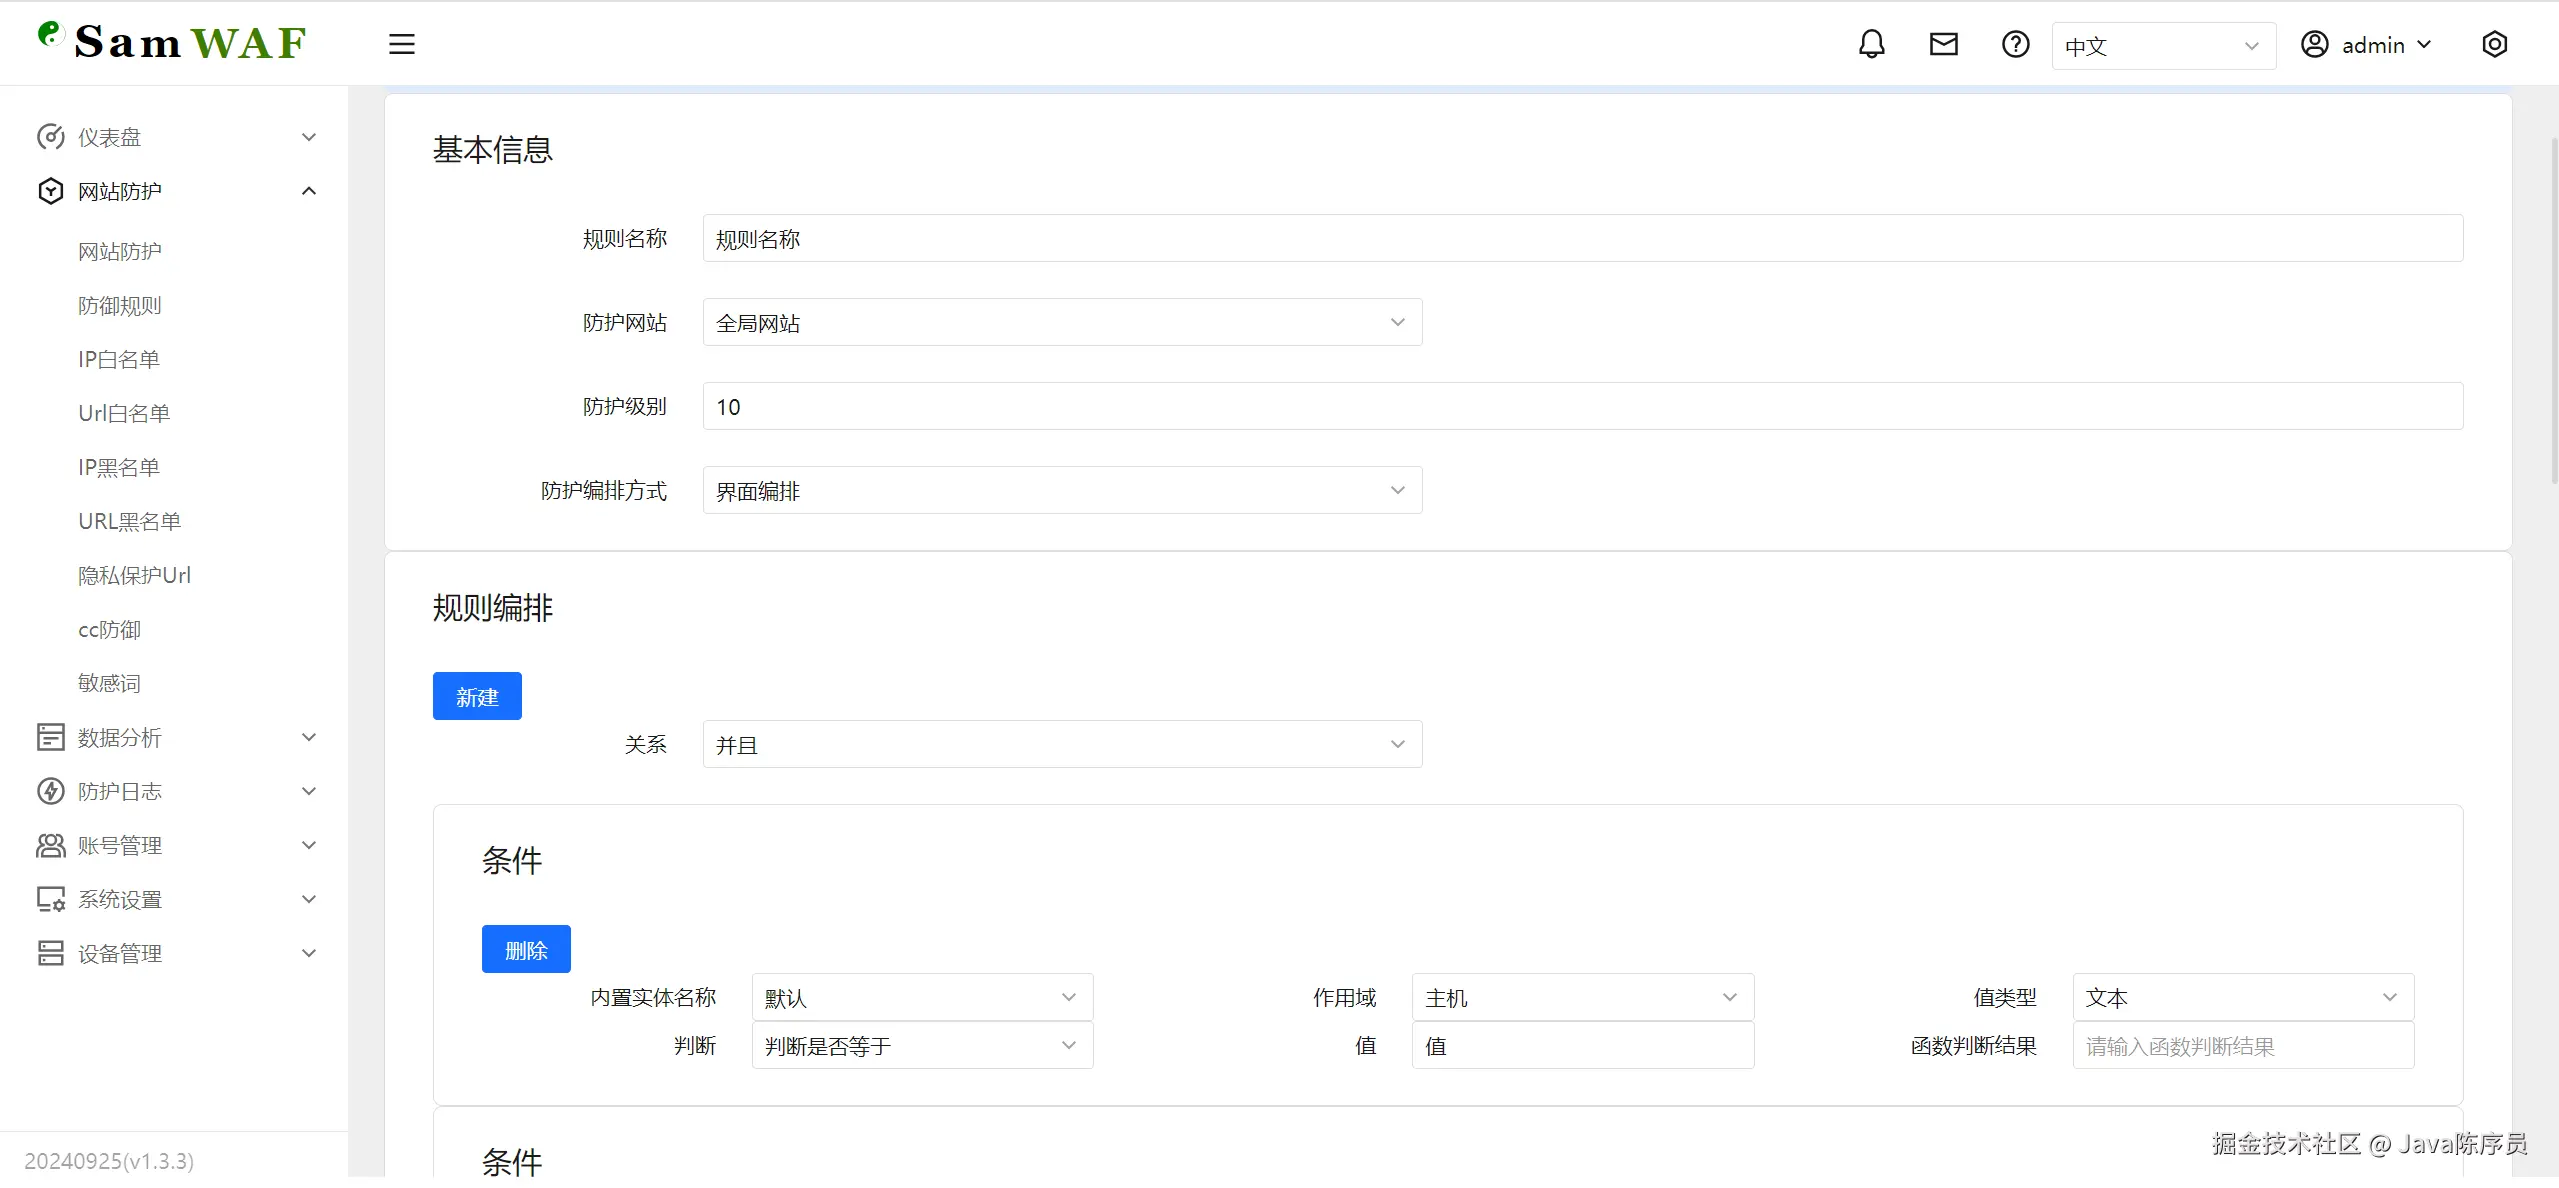
Task: Click the hamburger menu collapse icon
Action: pos(401,44)
